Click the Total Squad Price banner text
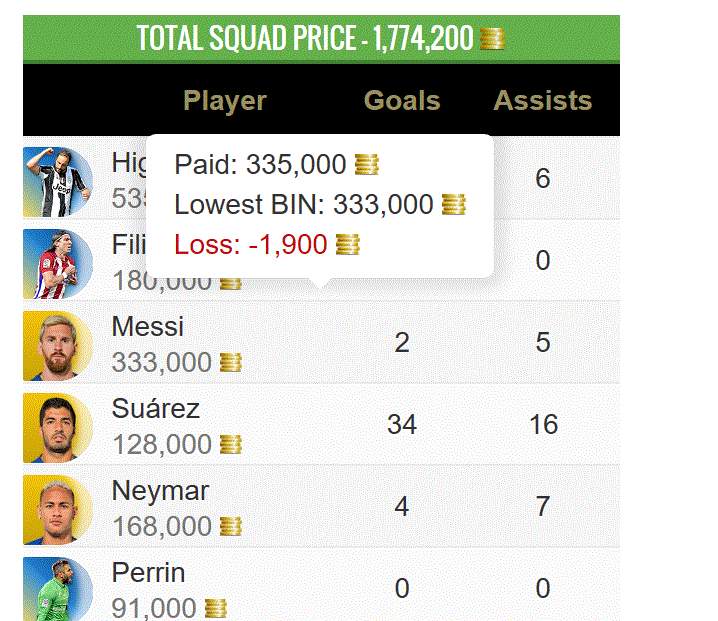The height and width of the screenshot is (621, 718). (305, 40)
